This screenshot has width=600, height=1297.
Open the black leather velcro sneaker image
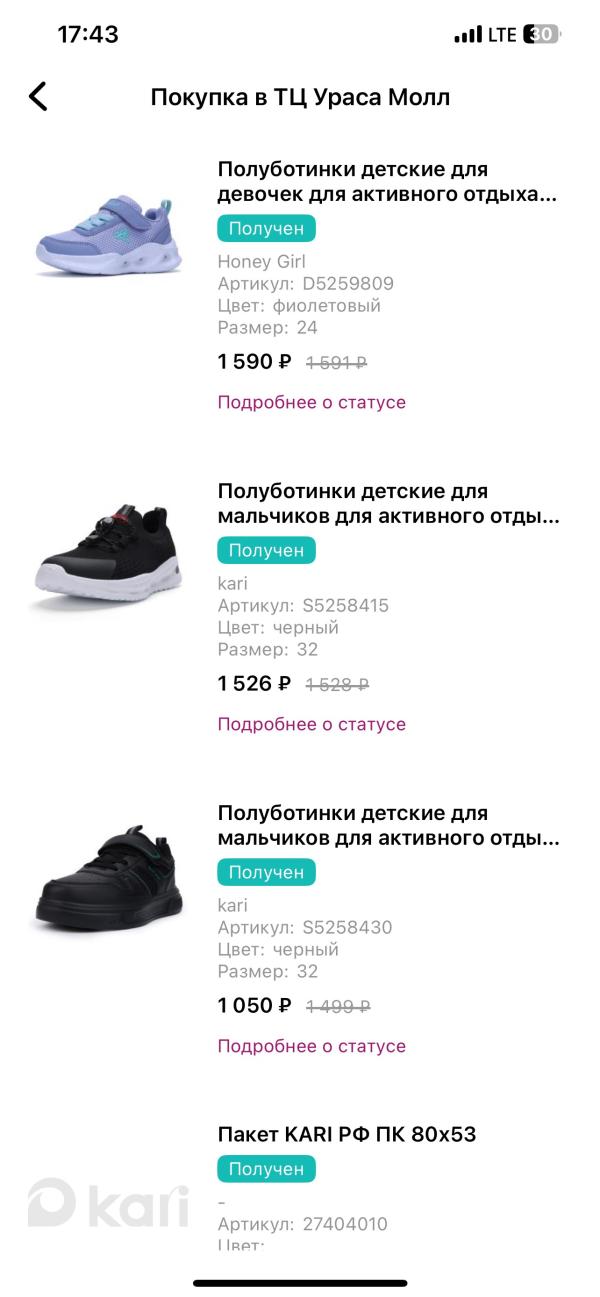(x=110, y=878)
